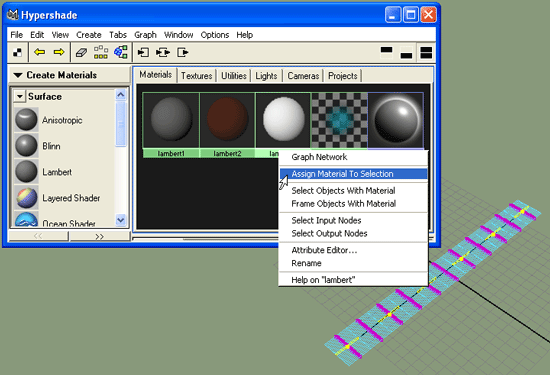This screenshot has width=550, height=375.
Task: Click the Layered Shader label text
Action: pyautogui.click(x=71, y=198)
